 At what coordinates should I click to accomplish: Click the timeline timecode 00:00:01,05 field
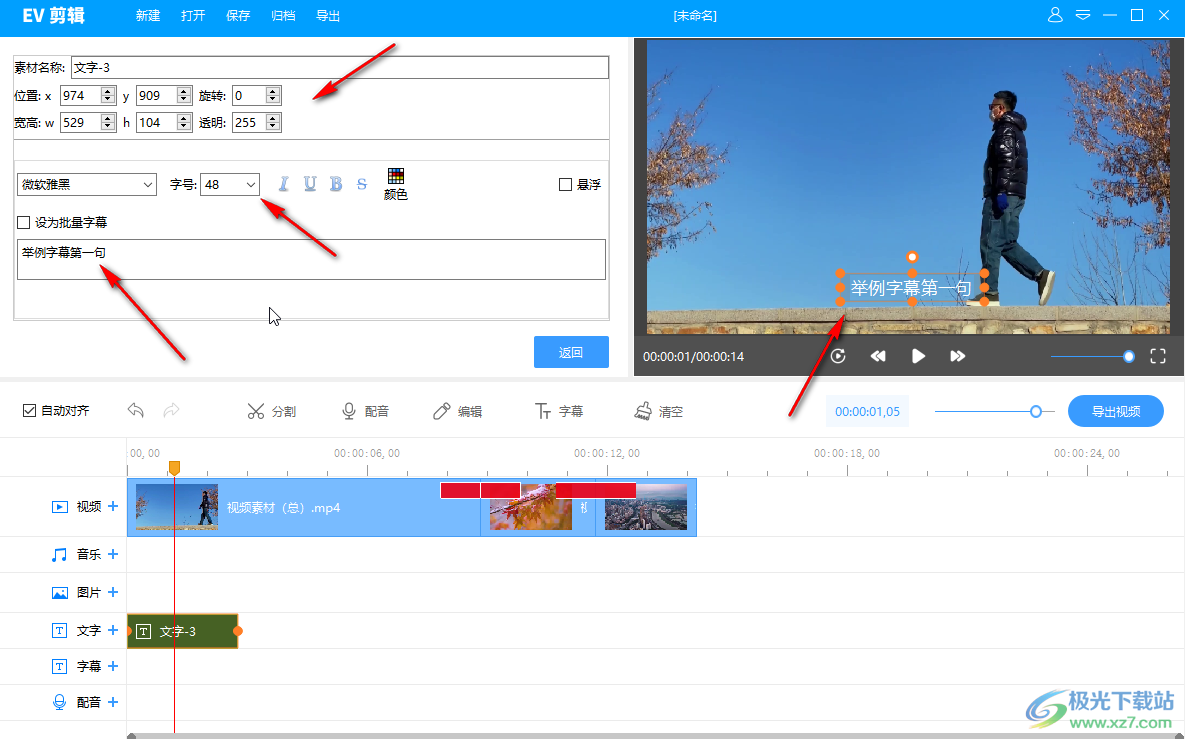[x=868, y=411]
